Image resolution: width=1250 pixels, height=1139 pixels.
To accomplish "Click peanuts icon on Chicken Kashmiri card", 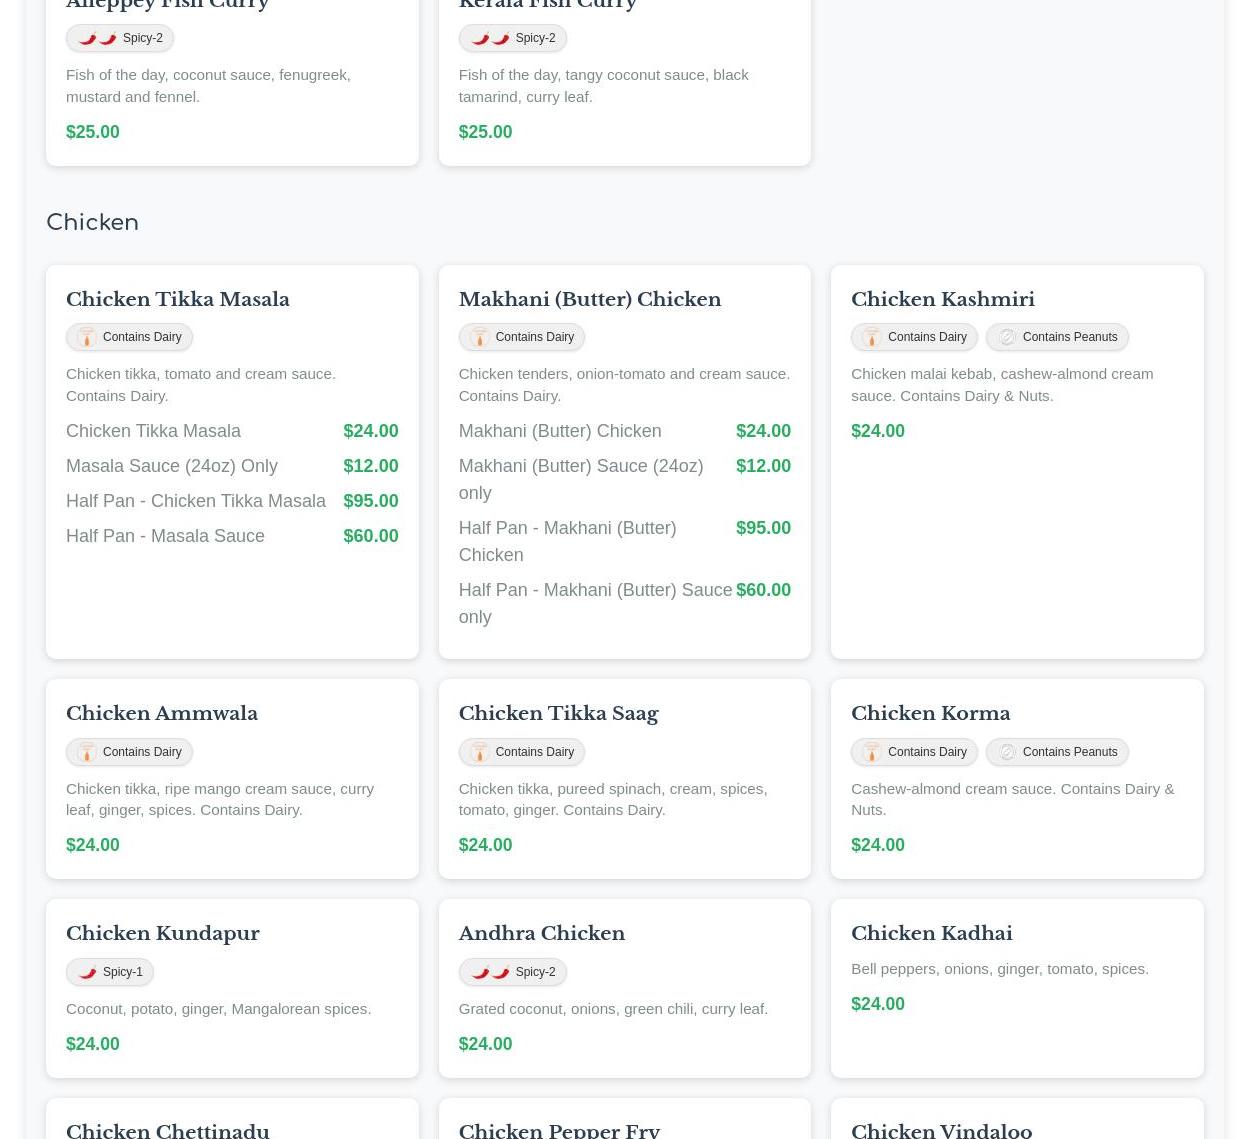I will [1007, 337].
